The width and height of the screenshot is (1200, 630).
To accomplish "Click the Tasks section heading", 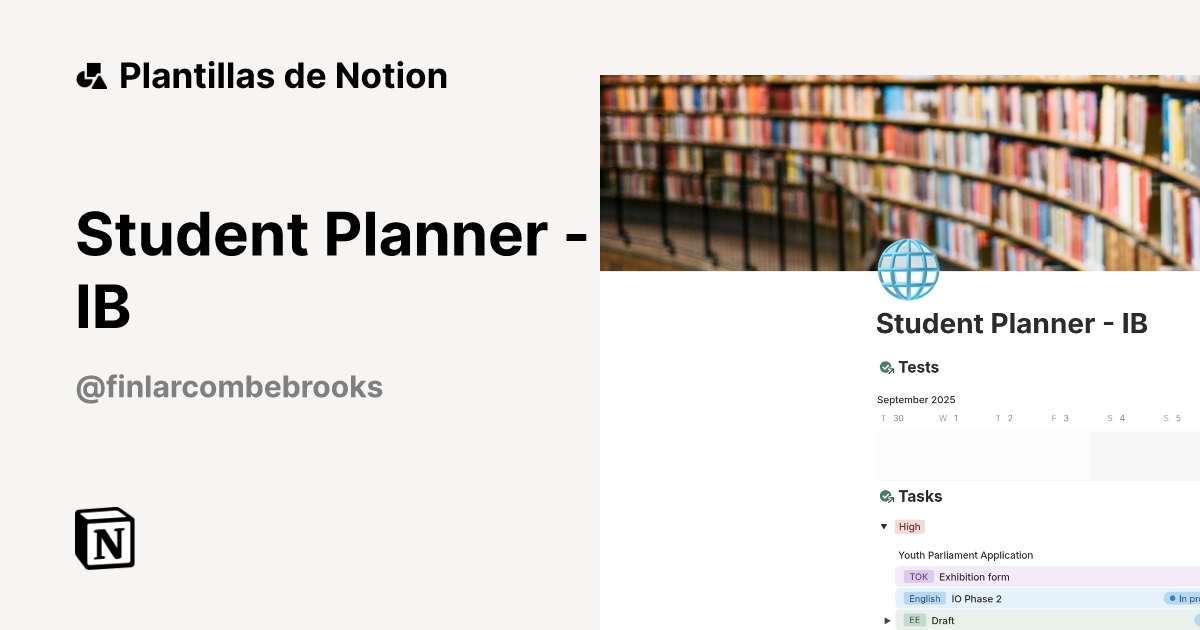I will click(920, 495).
